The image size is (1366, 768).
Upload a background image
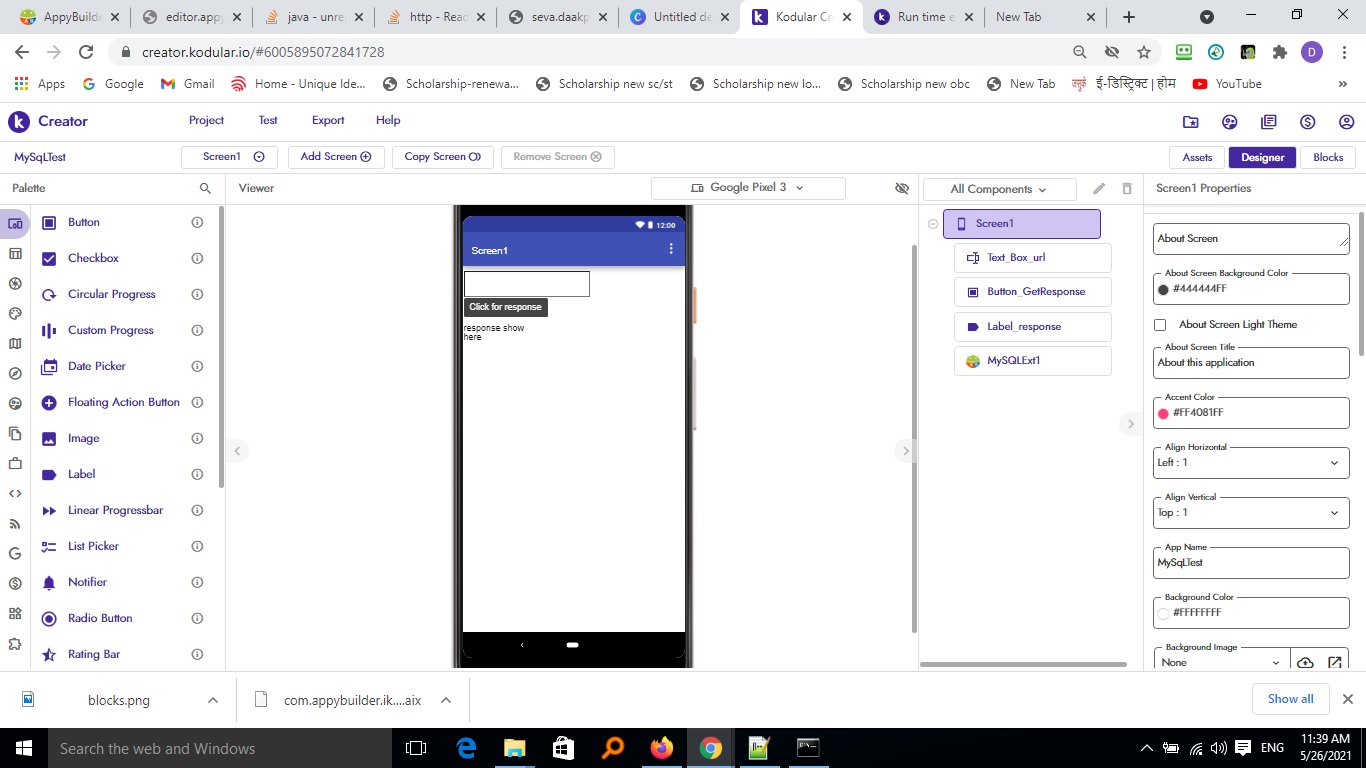[x=1305, y=662]
